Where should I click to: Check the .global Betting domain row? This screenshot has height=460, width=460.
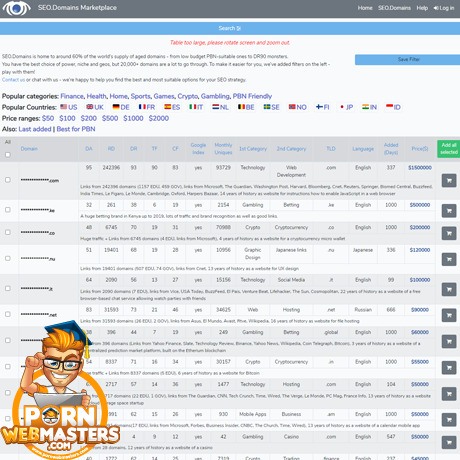pyautogui.click(x=8, y=340)
